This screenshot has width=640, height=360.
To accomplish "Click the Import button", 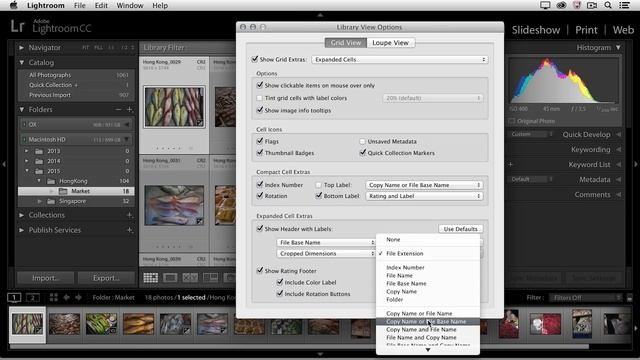I will (x=46, y=278).
